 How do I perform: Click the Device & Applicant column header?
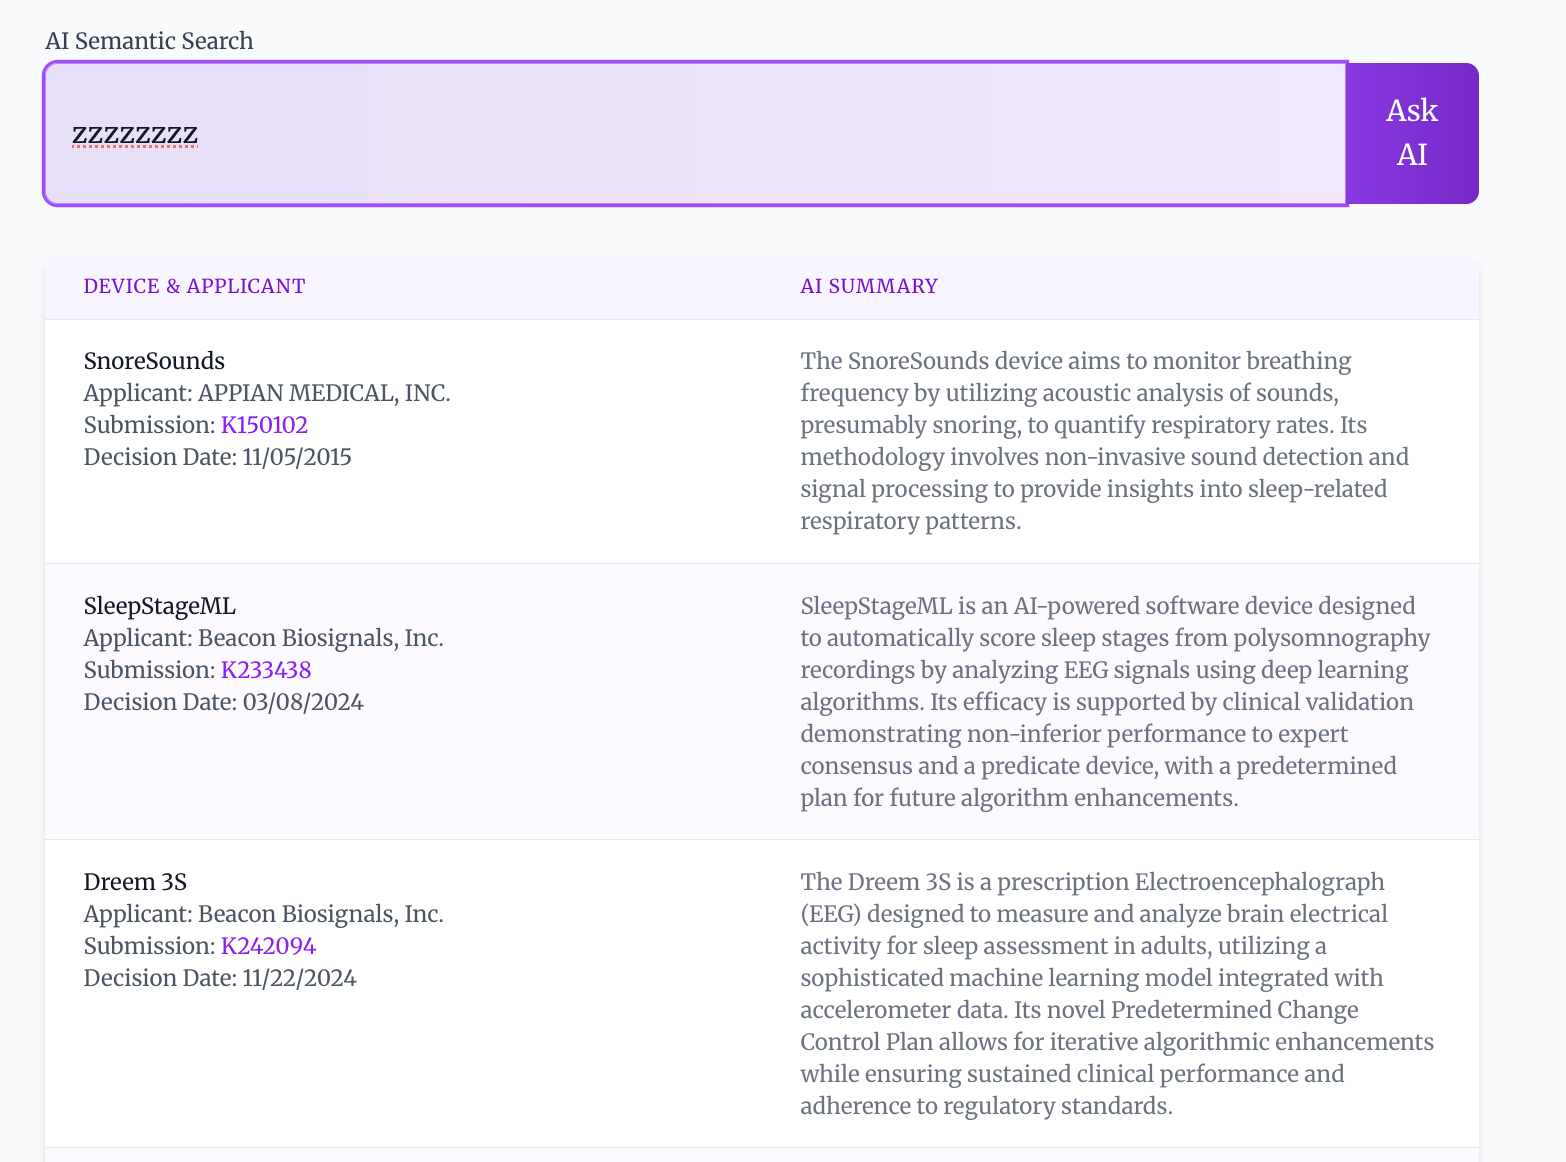coord(194,286)
